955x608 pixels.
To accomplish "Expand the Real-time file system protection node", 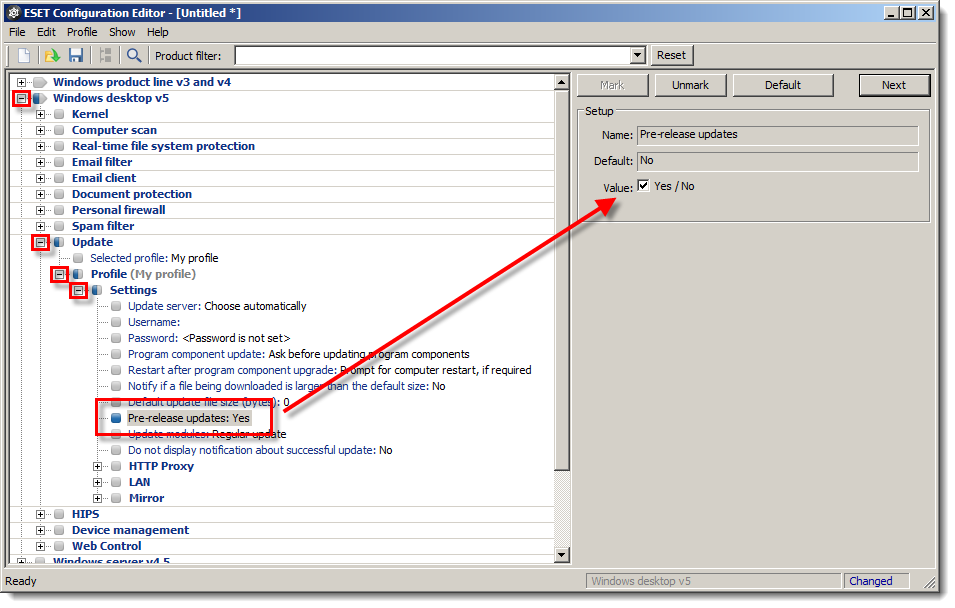I will pyautogui.click(x=40, y=147).
